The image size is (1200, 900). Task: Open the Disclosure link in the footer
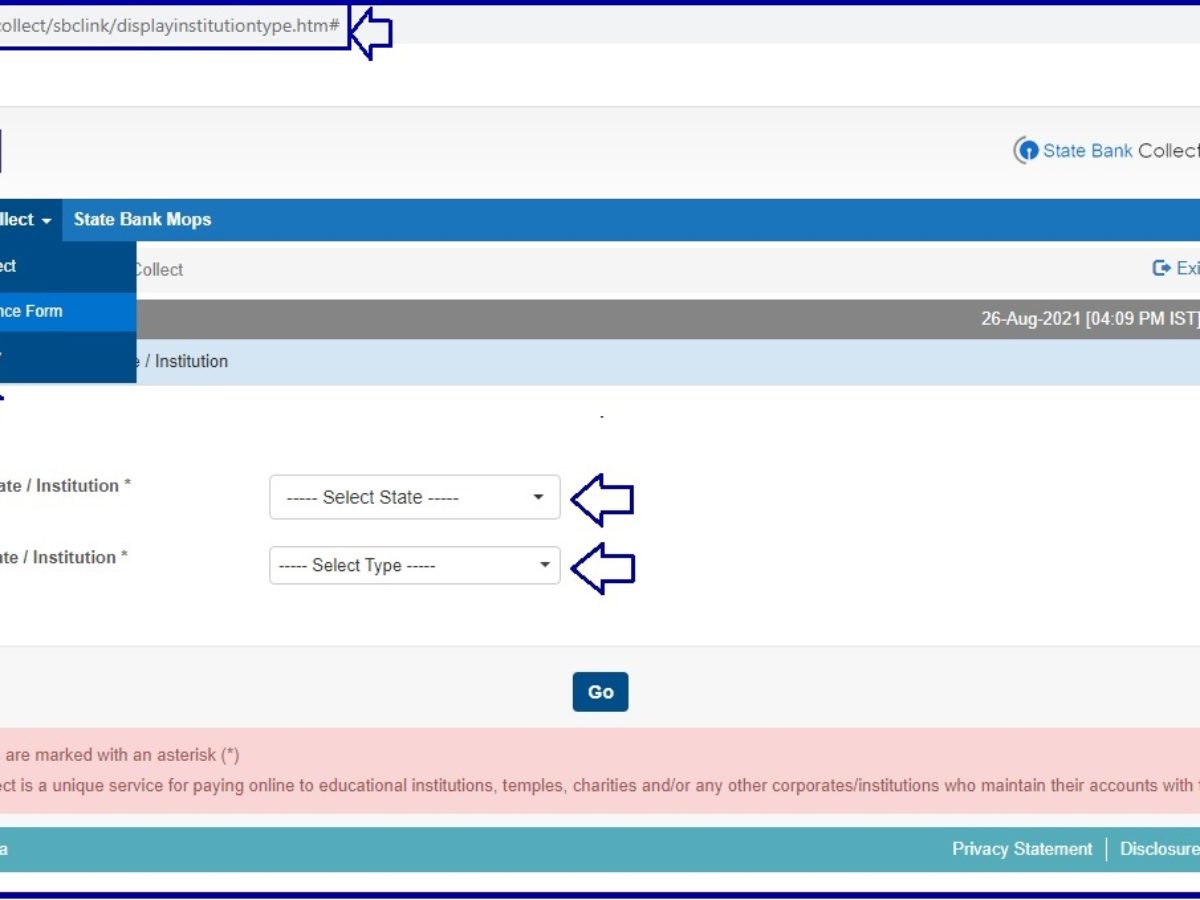1158,849
